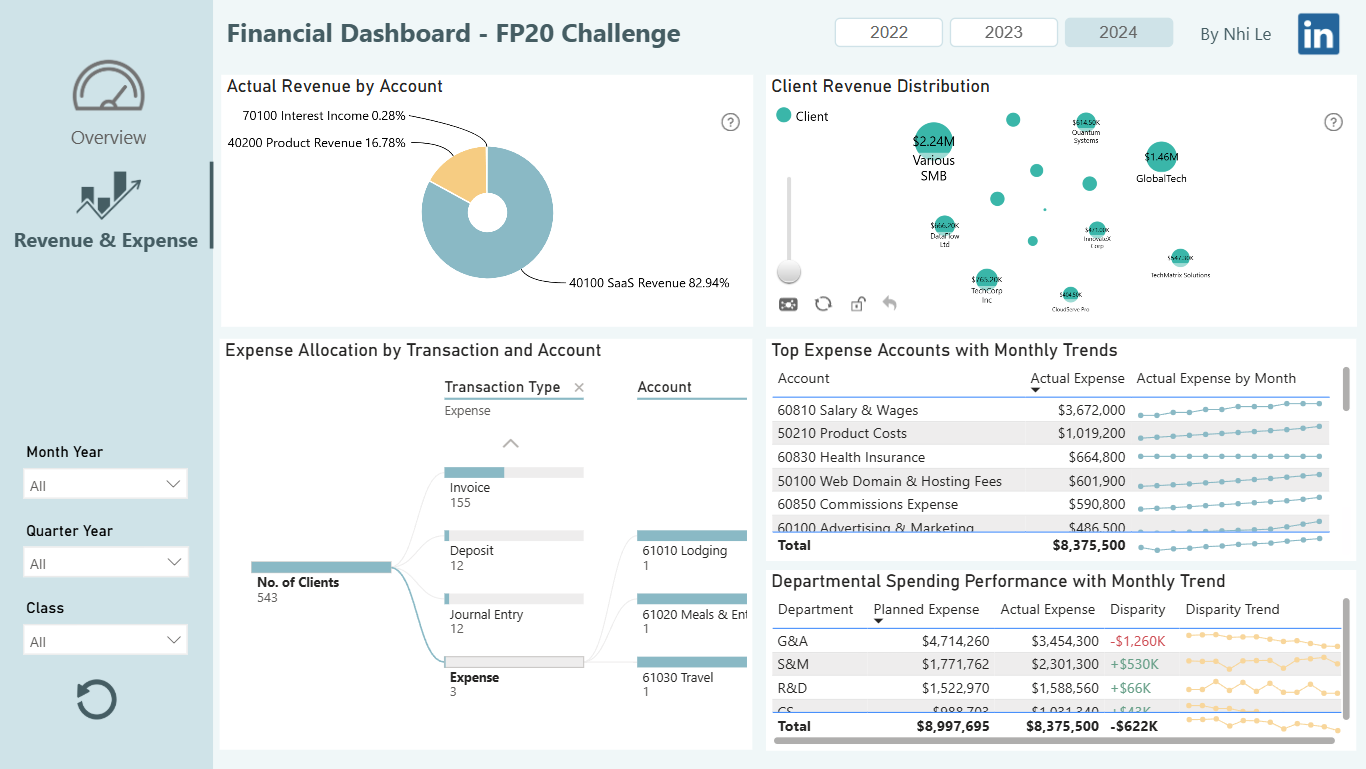Click the rotate refresh icon under bubble chart
The width and height of the screenshot is (1366, 769).
(x=823, y=303)
